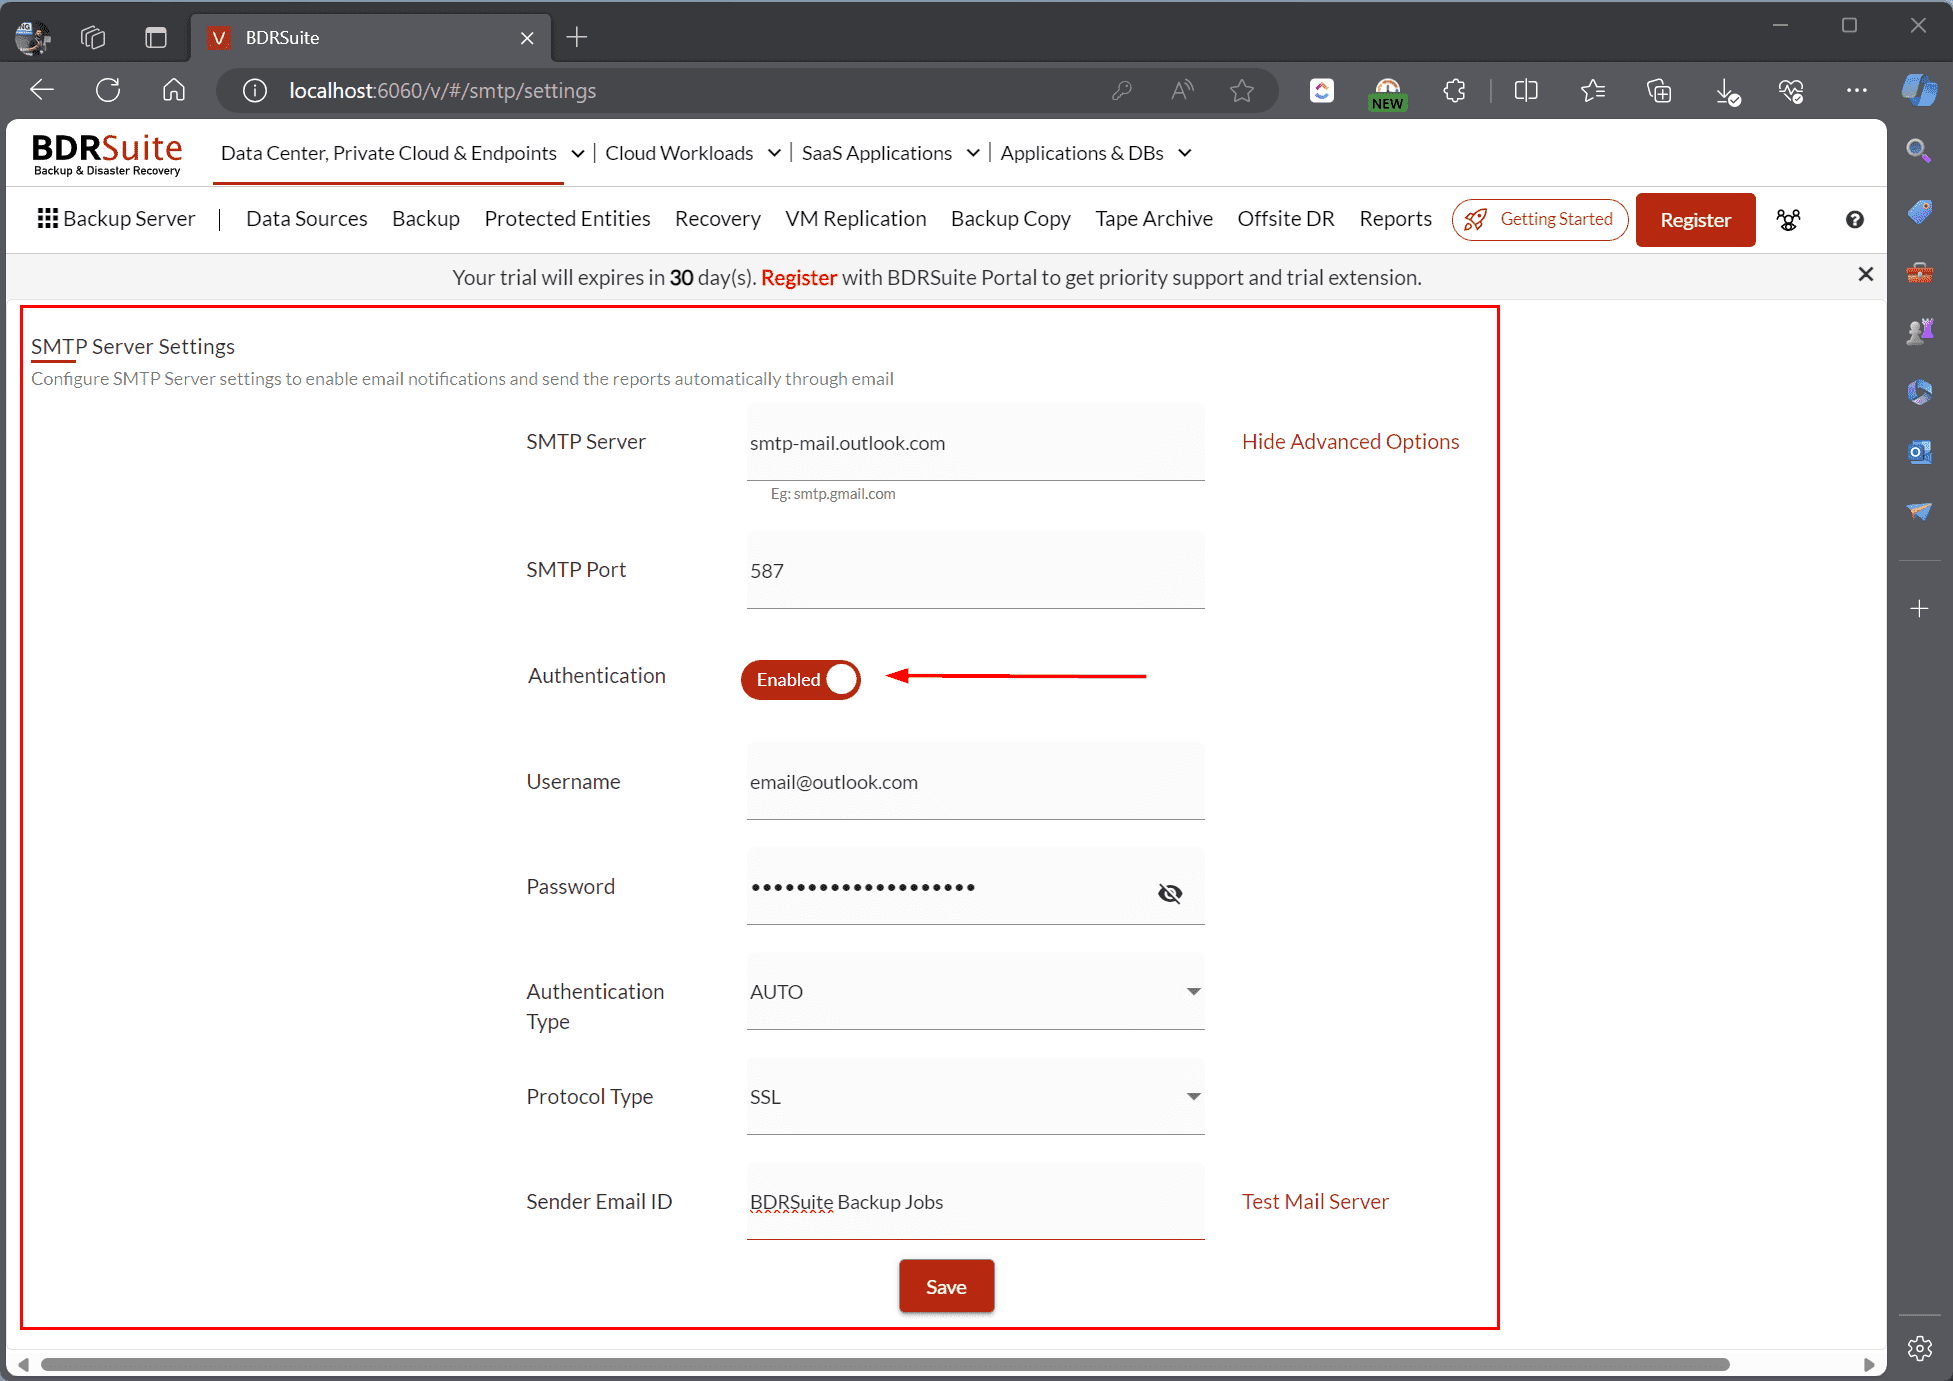Click Test Mail Server link
Screen dimensions: 1953x1381
(x=1315, y=1202)
